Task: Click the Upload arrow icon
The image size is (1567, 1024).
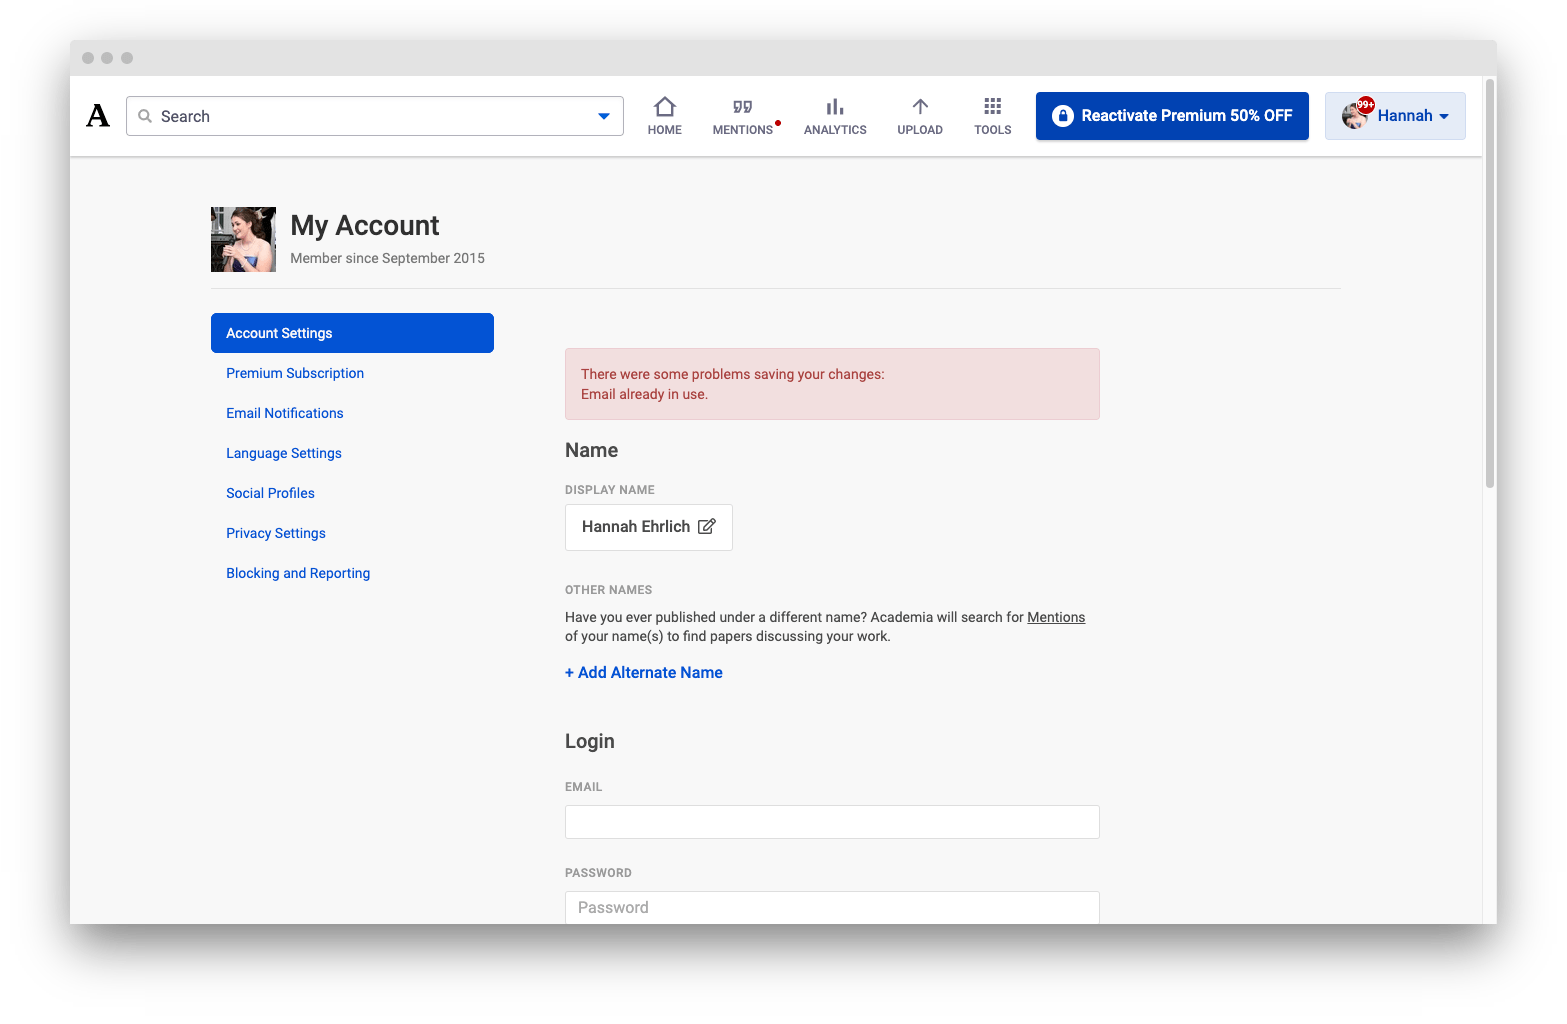Action: 919,106
